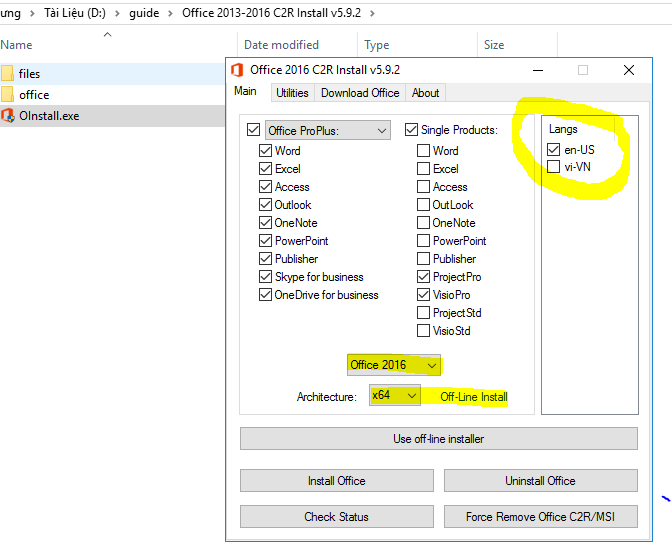Uncheck Publisher under Office ProPlus
This screenshot has width=672, height=550.
(265, 258)
